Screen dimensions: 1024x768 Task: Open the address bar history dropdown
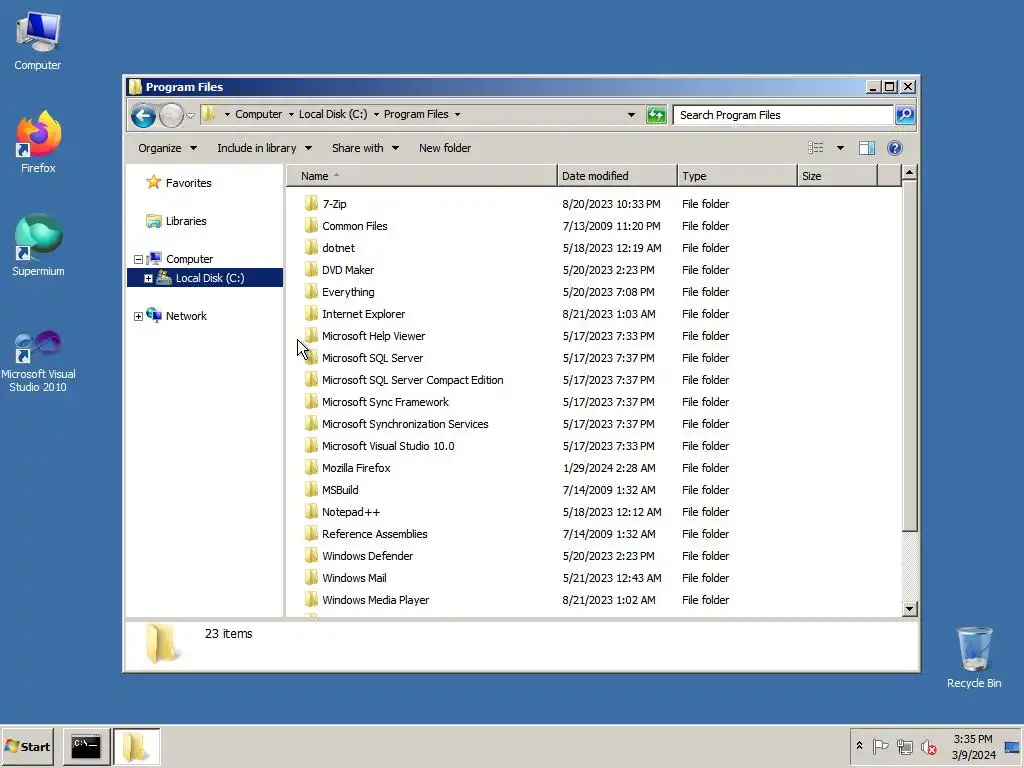631,115
